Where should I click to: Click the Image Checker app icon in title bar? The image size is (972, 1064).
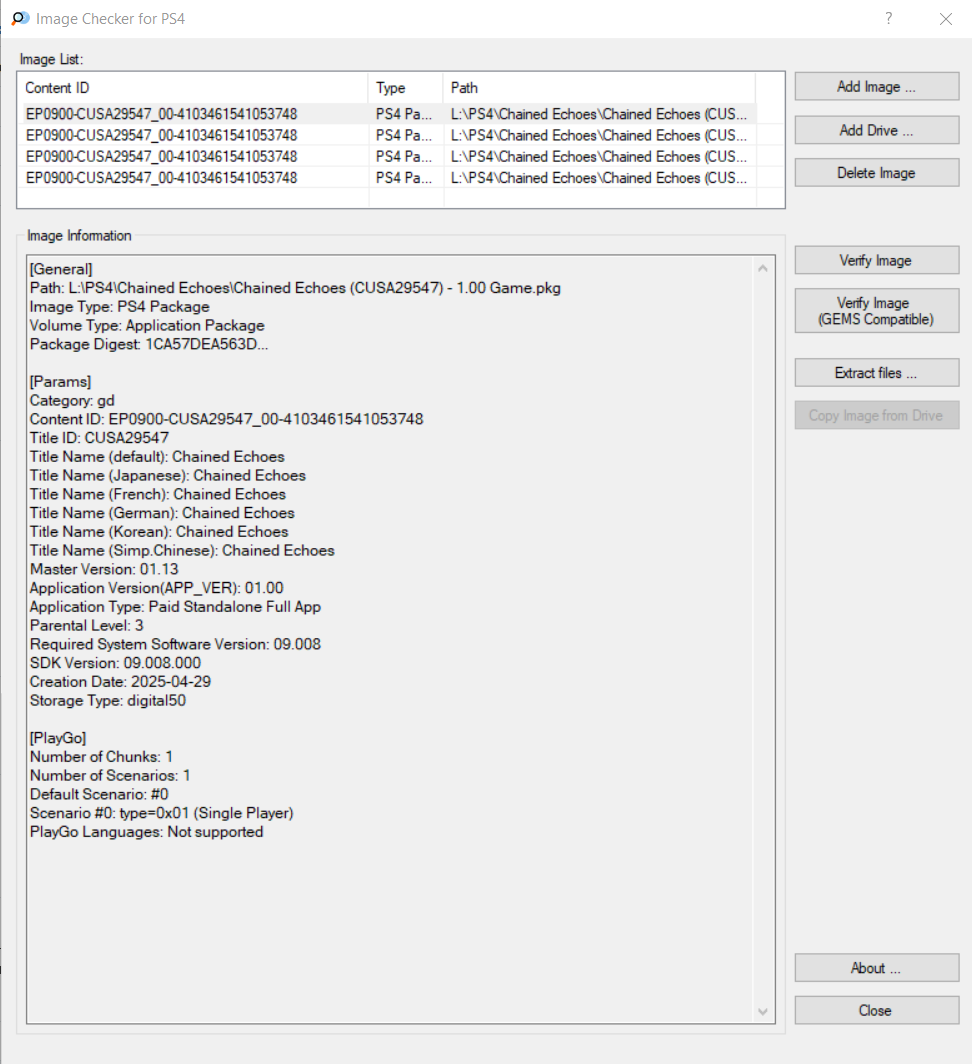click(20, 18)
